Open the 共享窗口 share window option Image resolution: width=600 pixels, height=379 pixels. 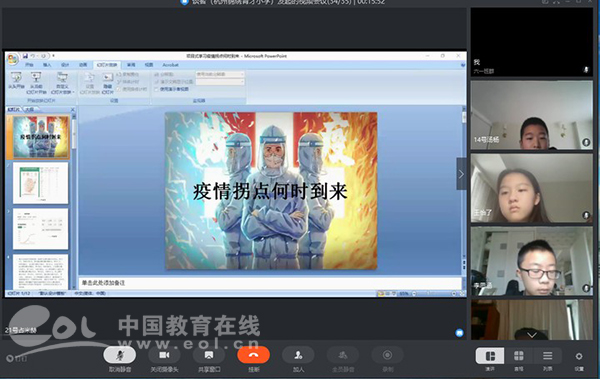[x=209, y=355]
